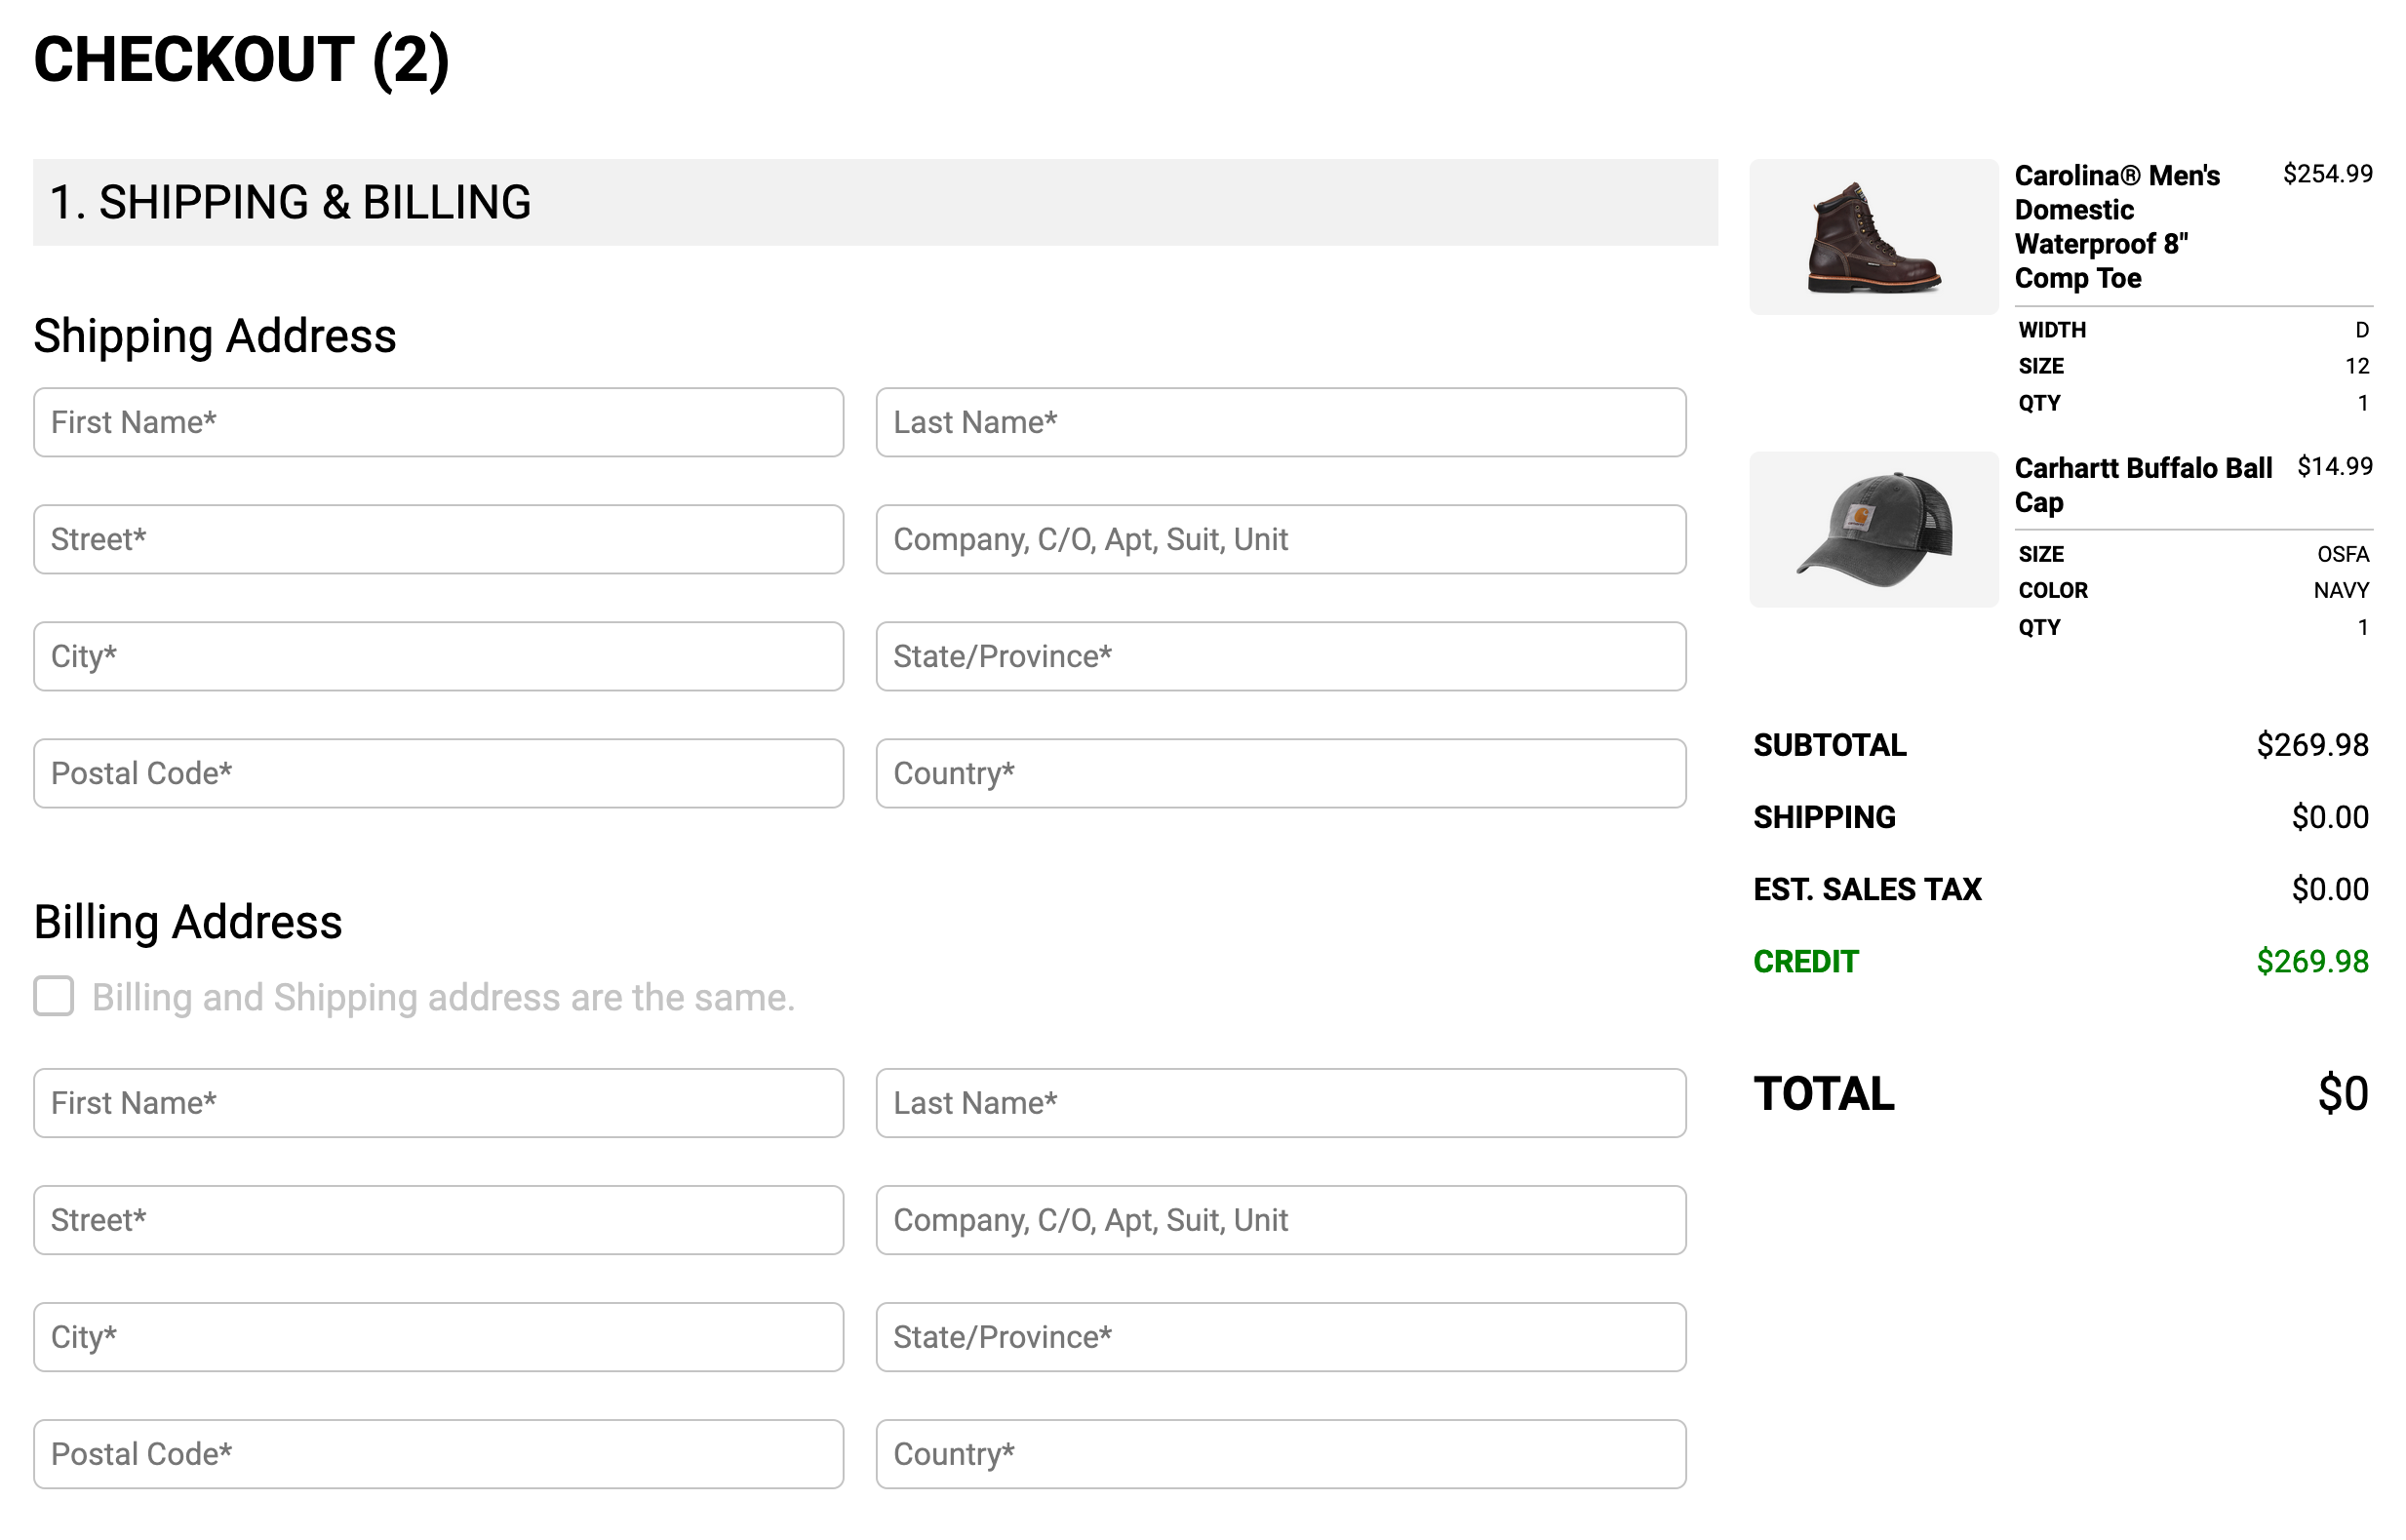Select shipping Company, C/O, Apt field
Screen dimensions: 2406x1540
1281,539
